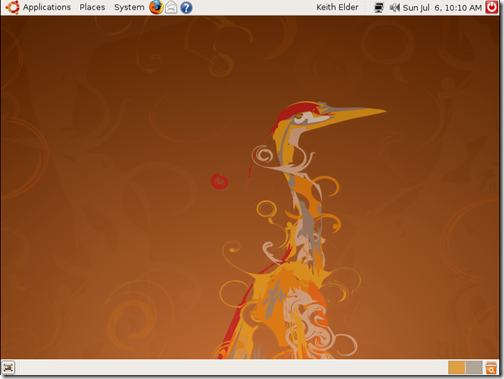Open the Places menu
Viewport: 504px width, 379px height.
(92, 7)
